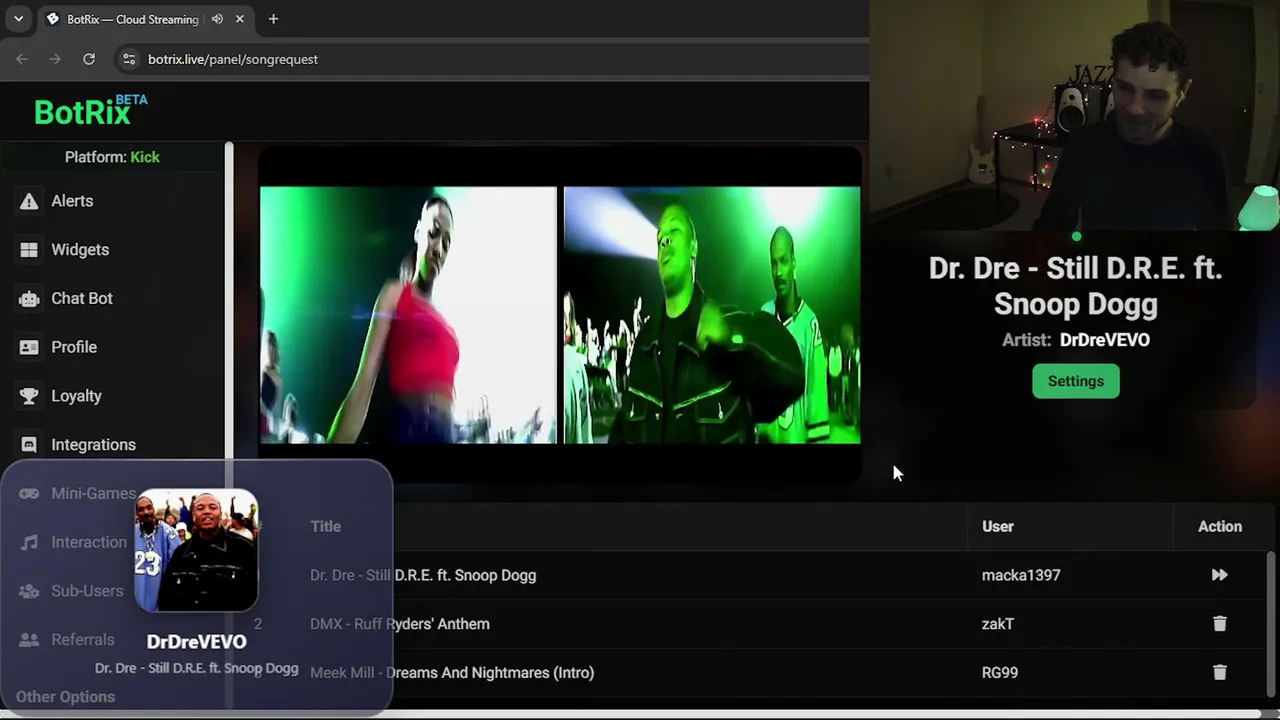Click the Title column header
The height and width of the screenshot is (720, 1280).
coord(325,526)
